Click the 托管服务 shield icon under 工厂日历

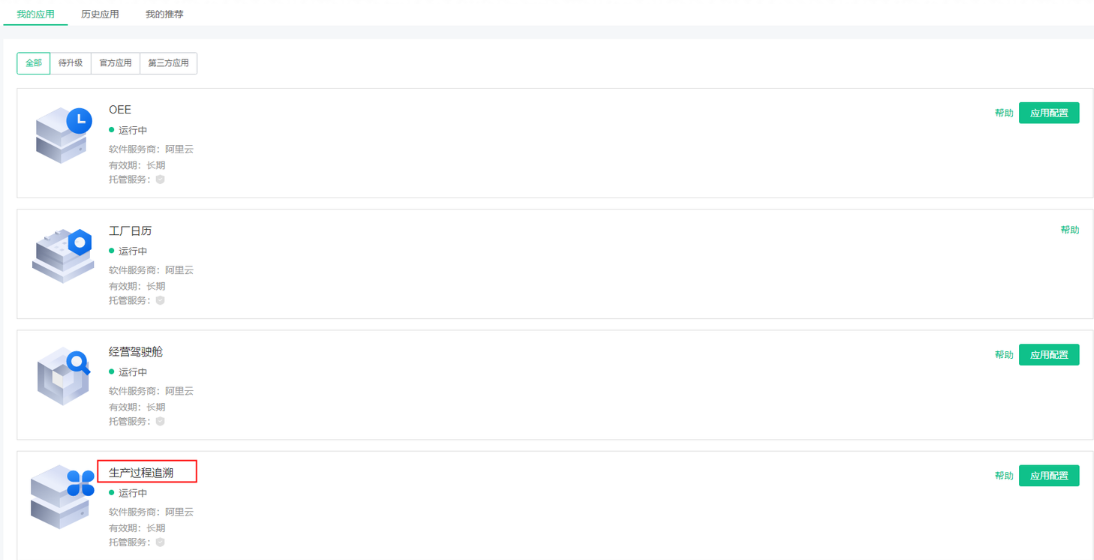pyautogui.click(x=160, y=301)
